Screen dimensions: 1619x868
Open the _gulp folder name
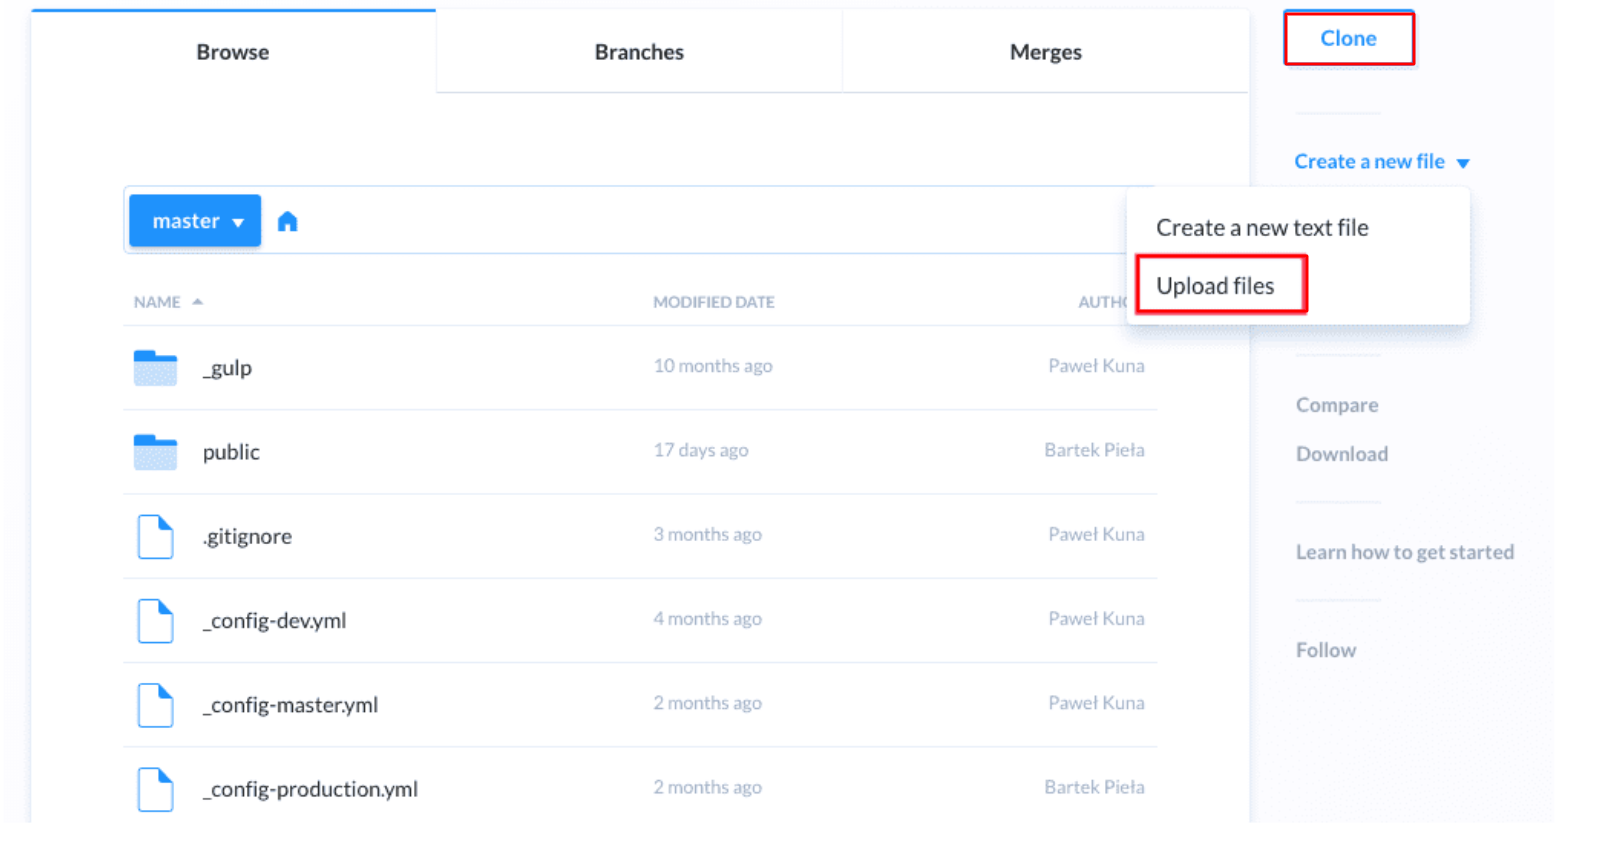tap(227, 368)
